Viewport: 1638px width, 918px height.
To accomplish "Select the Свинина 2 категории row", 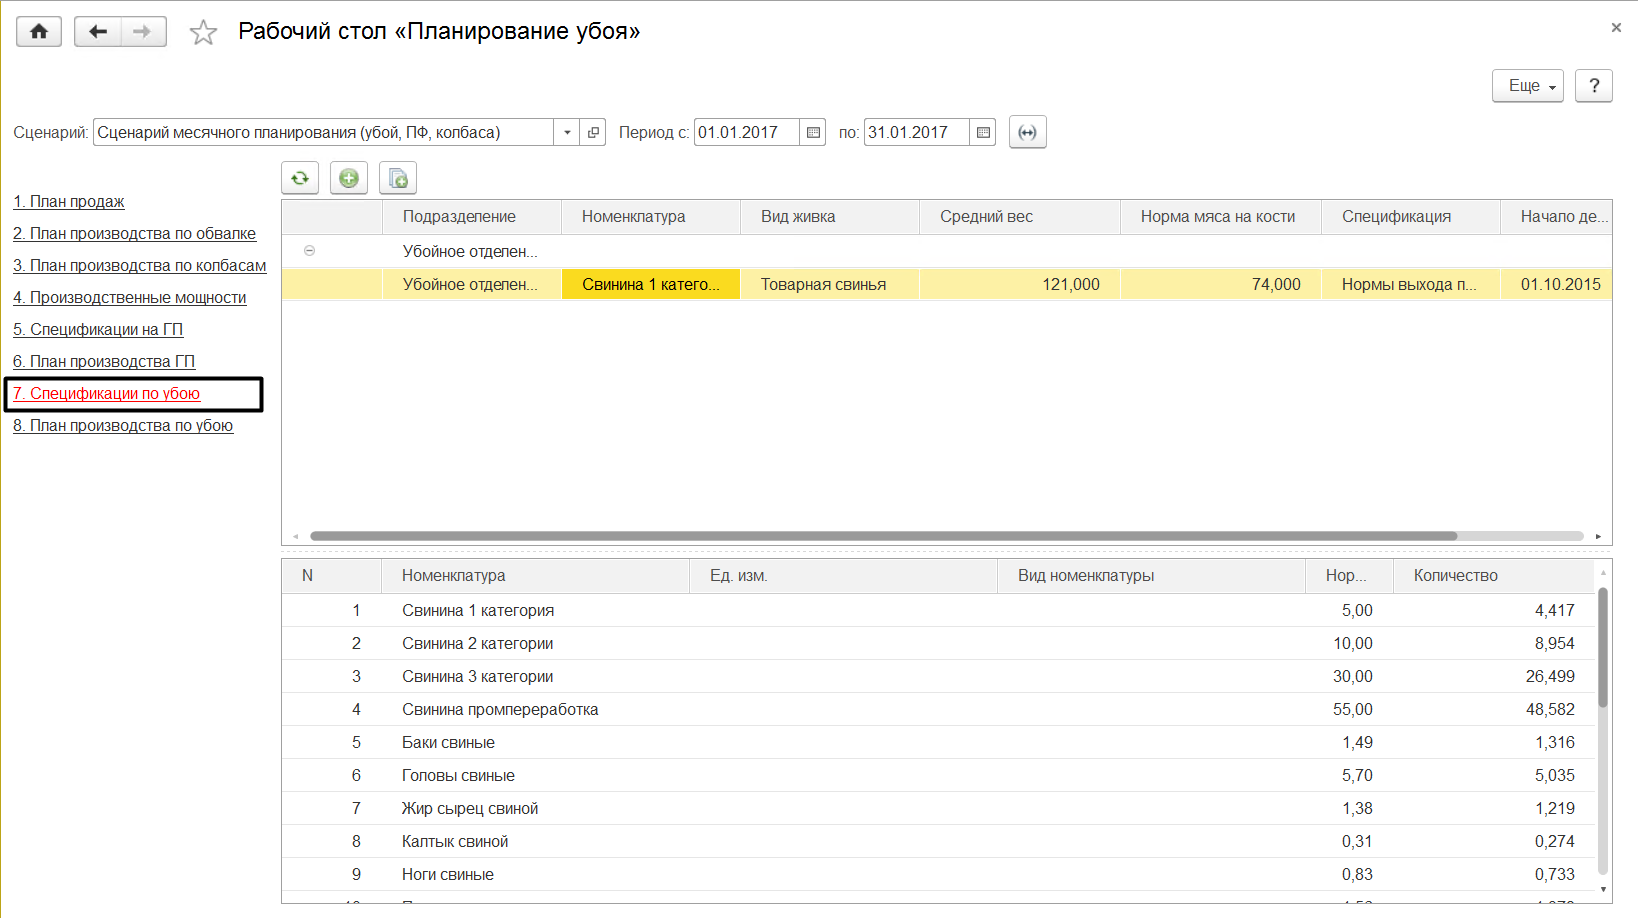I will click(x=938, y=643).
